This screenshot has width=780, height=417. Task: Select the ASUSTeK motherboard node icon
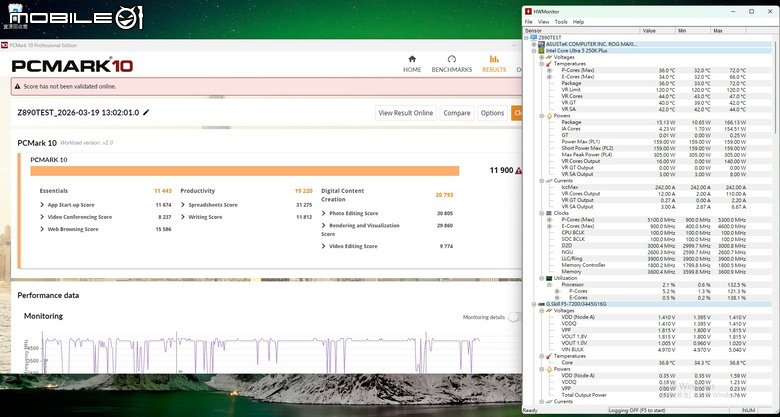pyautogui.click(x=541, y=44)
